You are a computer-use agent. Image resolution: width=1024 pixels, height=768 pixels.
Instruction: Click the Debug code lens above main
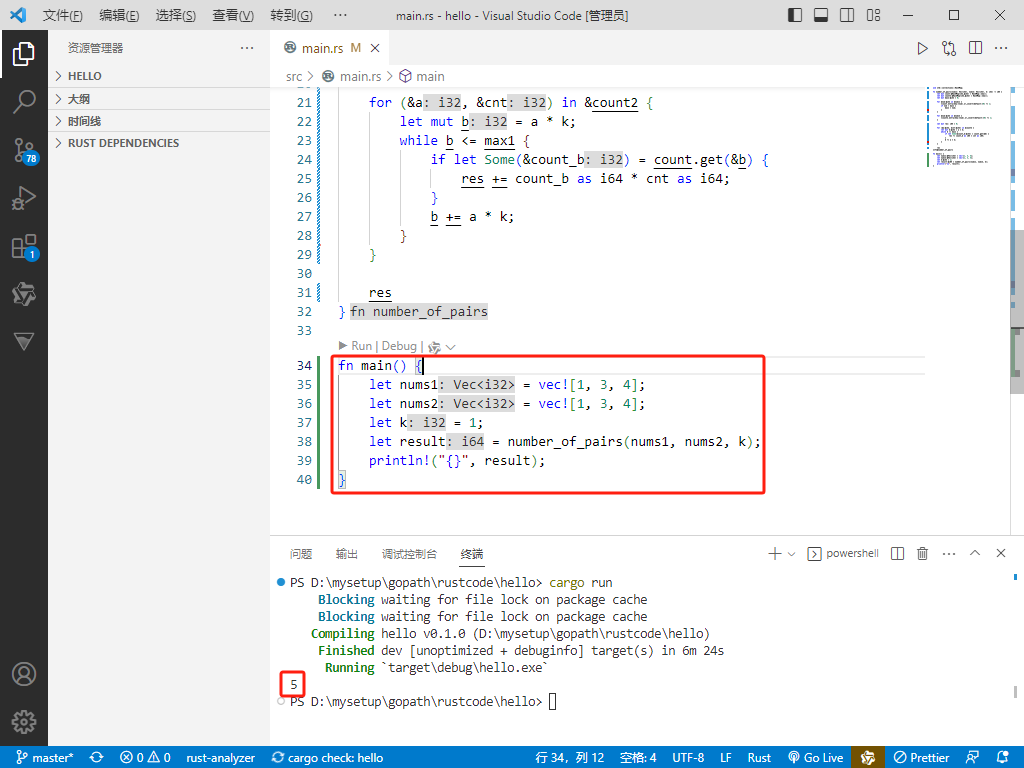pyautogui.click(x=399, y=346)
